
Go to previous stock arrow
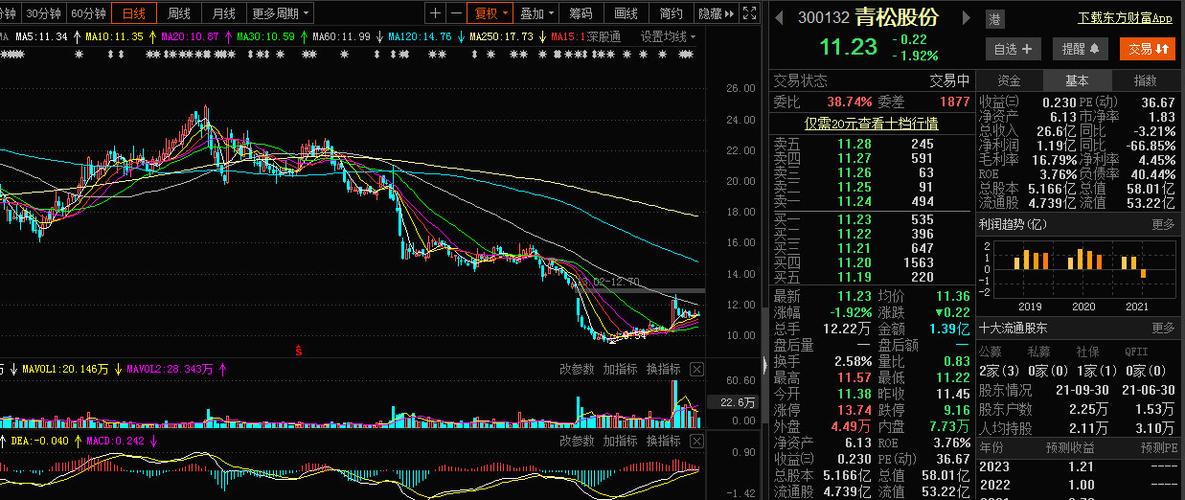778,17
